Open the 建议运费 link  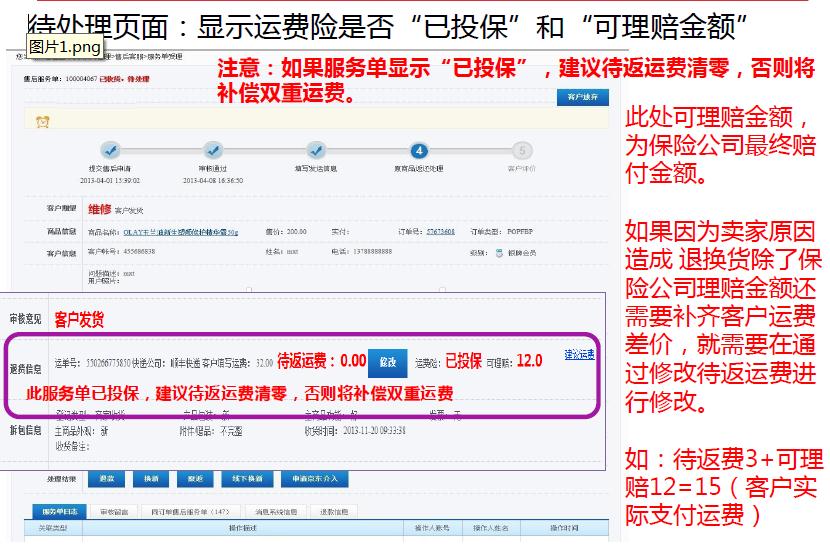tap(579, 354)
